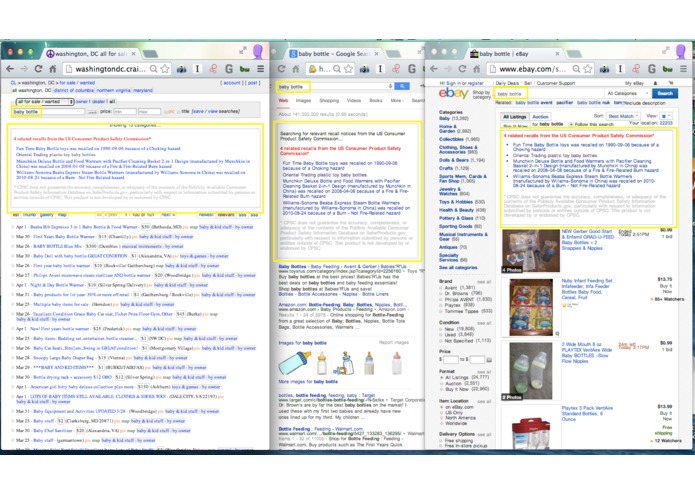Close the 'baby bottle | eBay' tab
The height and width of the screenshot is (494, 695).
pos(557,54)
